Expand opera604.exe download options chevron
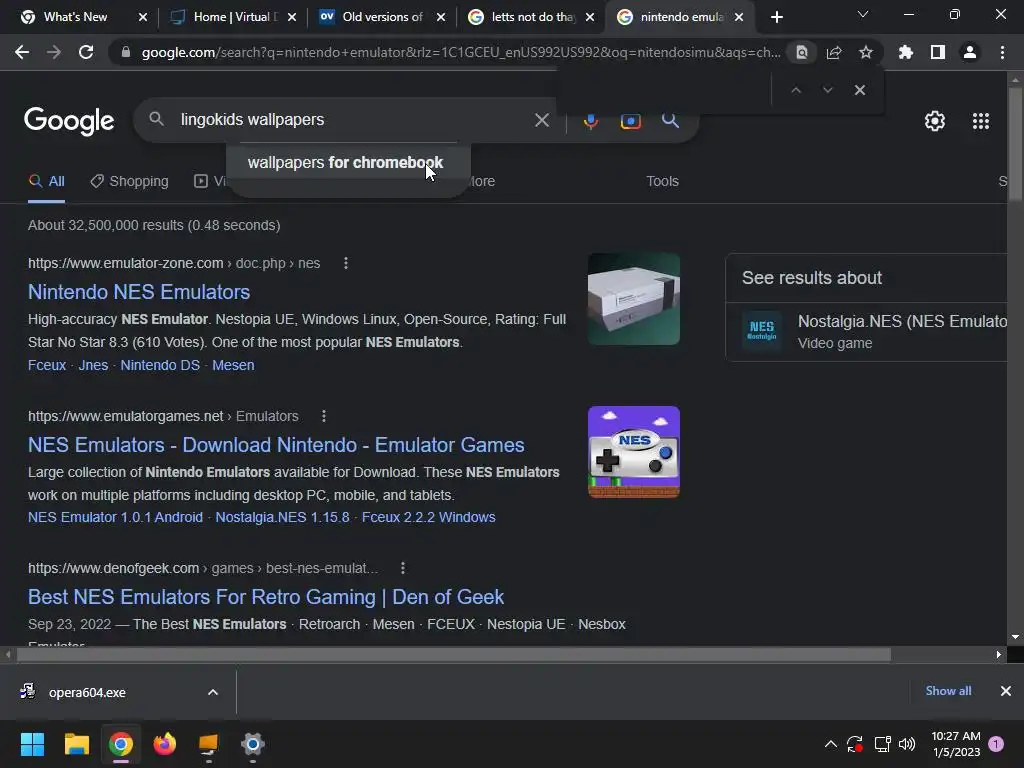Screen dimensions: 1024x768 [x=213, y=692]
